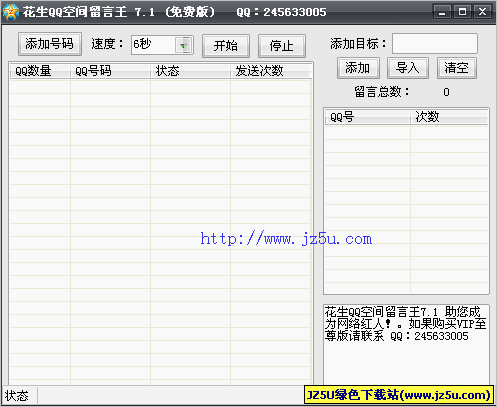Import targets with the 导入 button
Image resolution: width=497 pixels, height=407 pixels.
click(x=408, y=68)
